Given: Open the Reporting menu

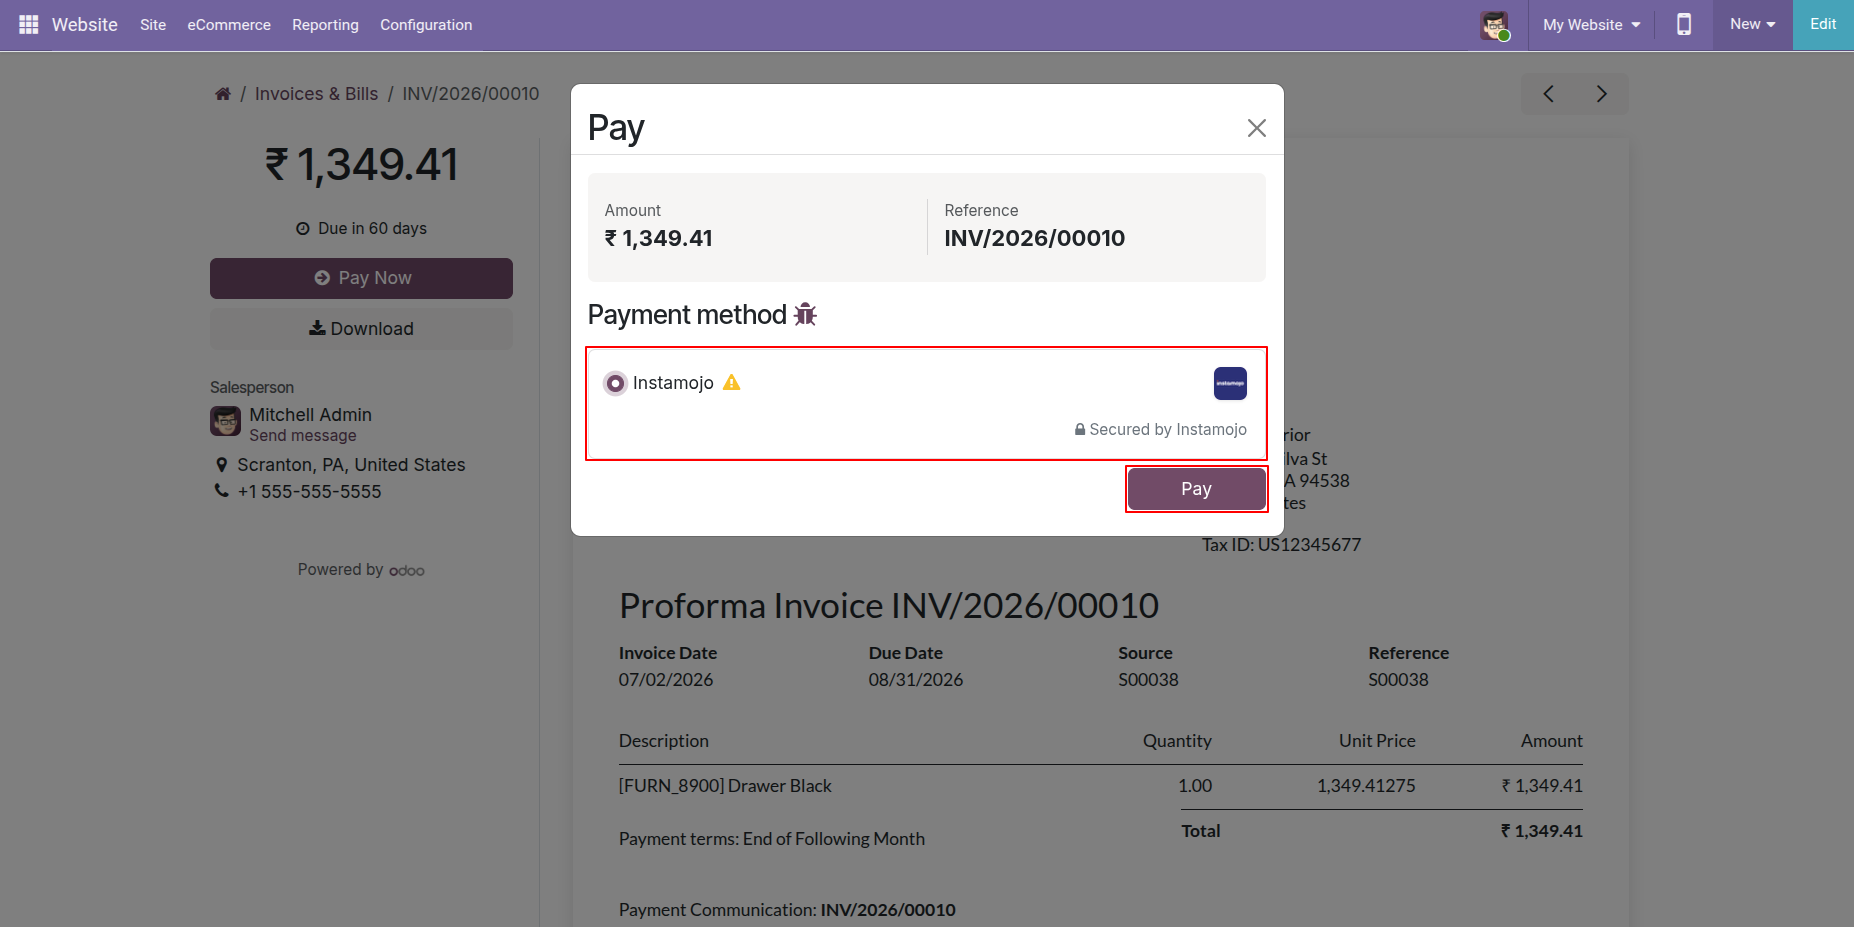Looking at the screenshot, I should point(325,25).
